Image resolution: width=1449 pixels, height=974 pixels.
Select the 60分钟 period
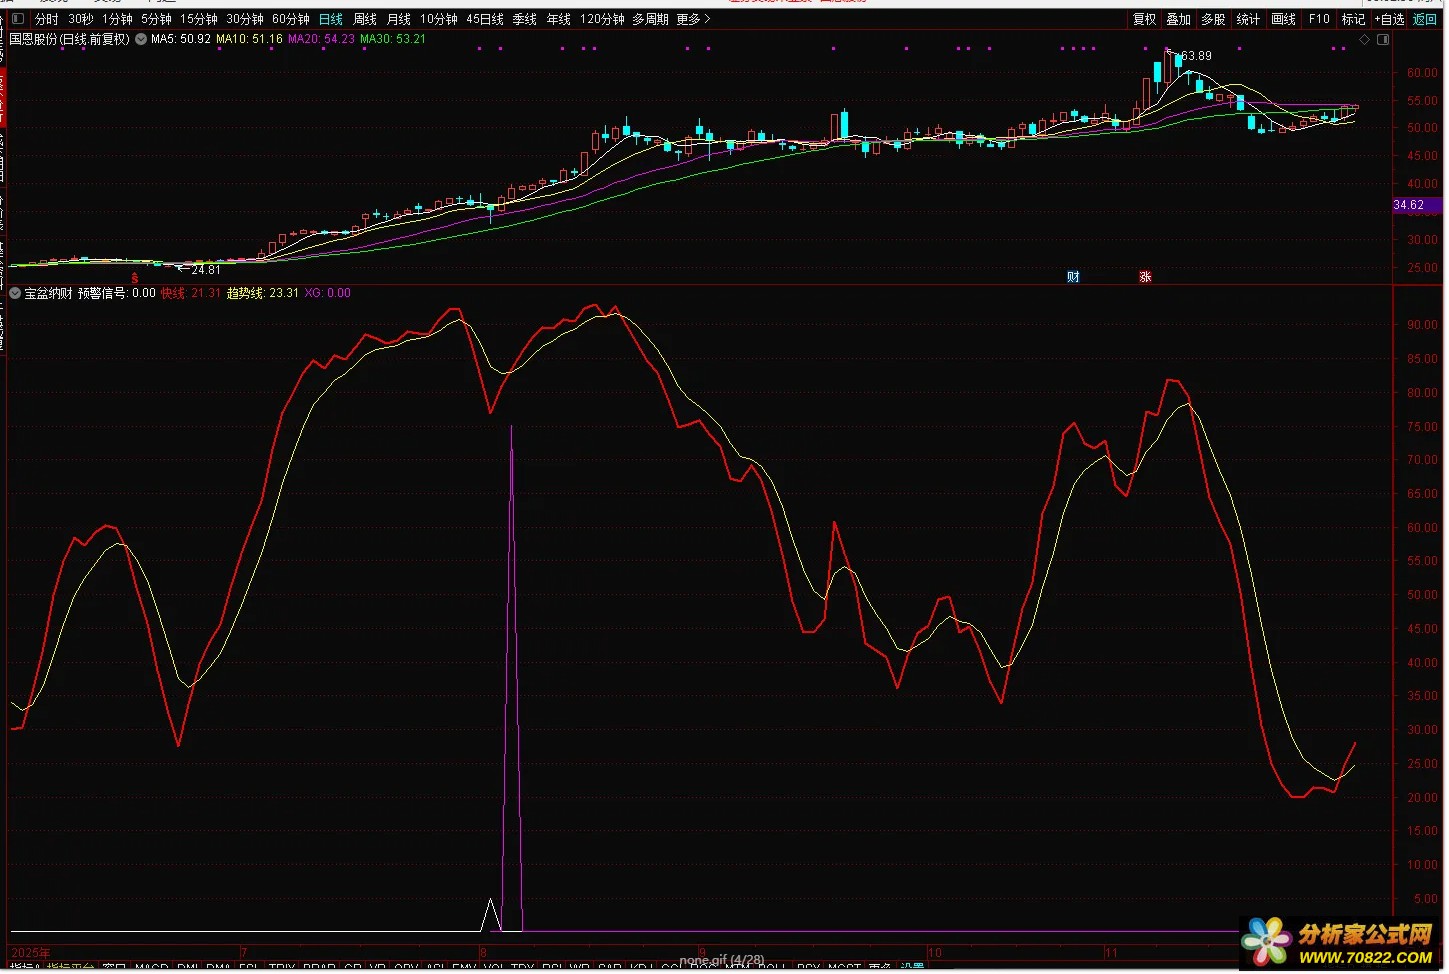point(291,19)
